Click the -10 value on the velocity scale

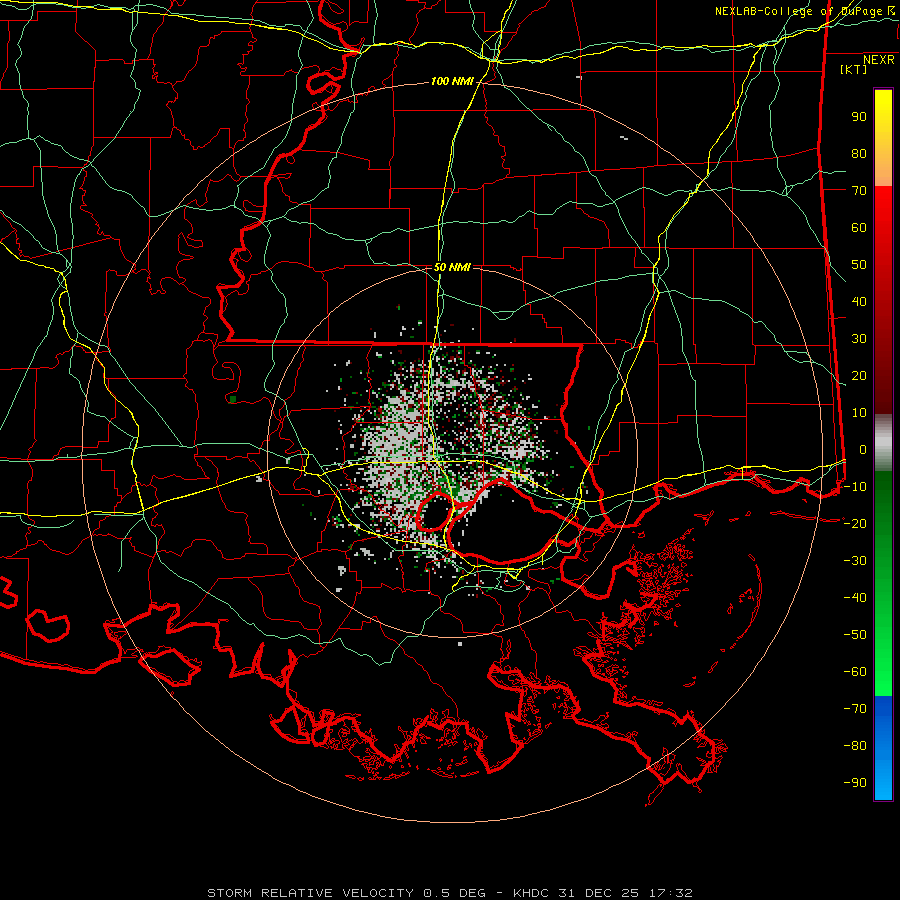coord(855,487)
